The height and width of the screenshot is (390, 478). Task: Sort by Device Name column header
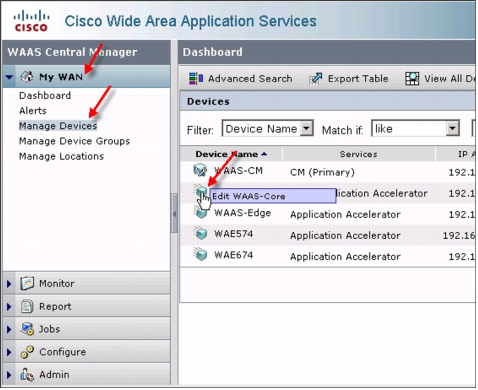click(x=231, y=154)
